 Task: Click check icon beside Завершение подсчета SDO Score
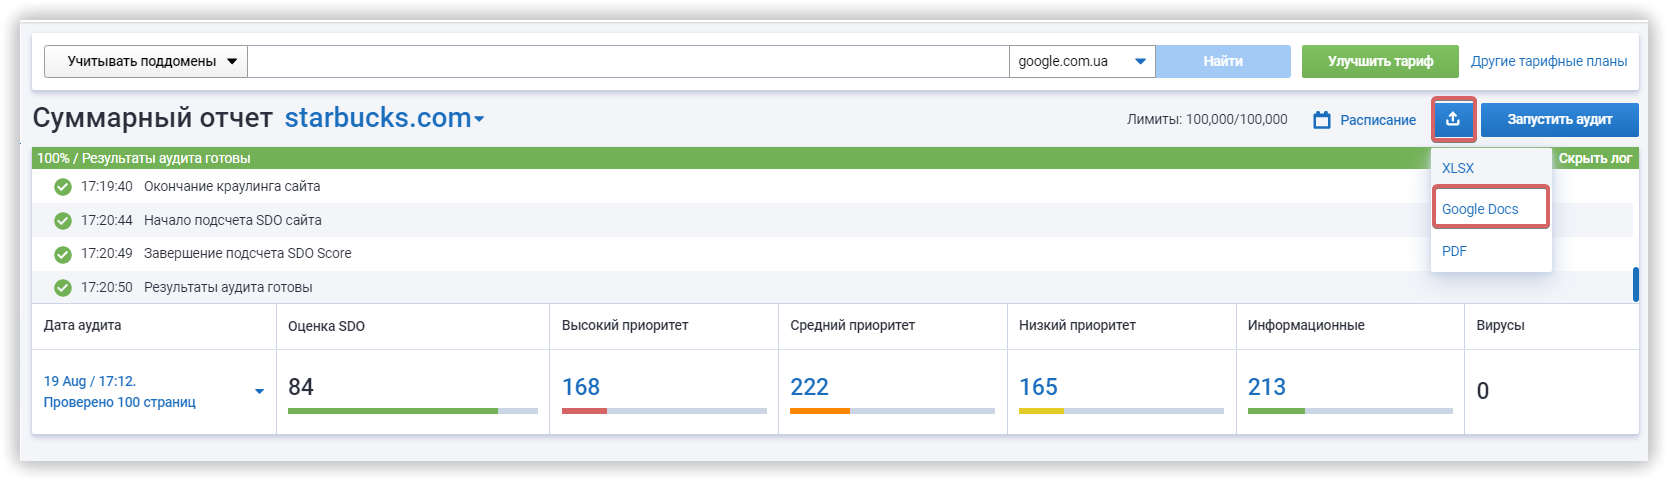[x=62, y=254]
